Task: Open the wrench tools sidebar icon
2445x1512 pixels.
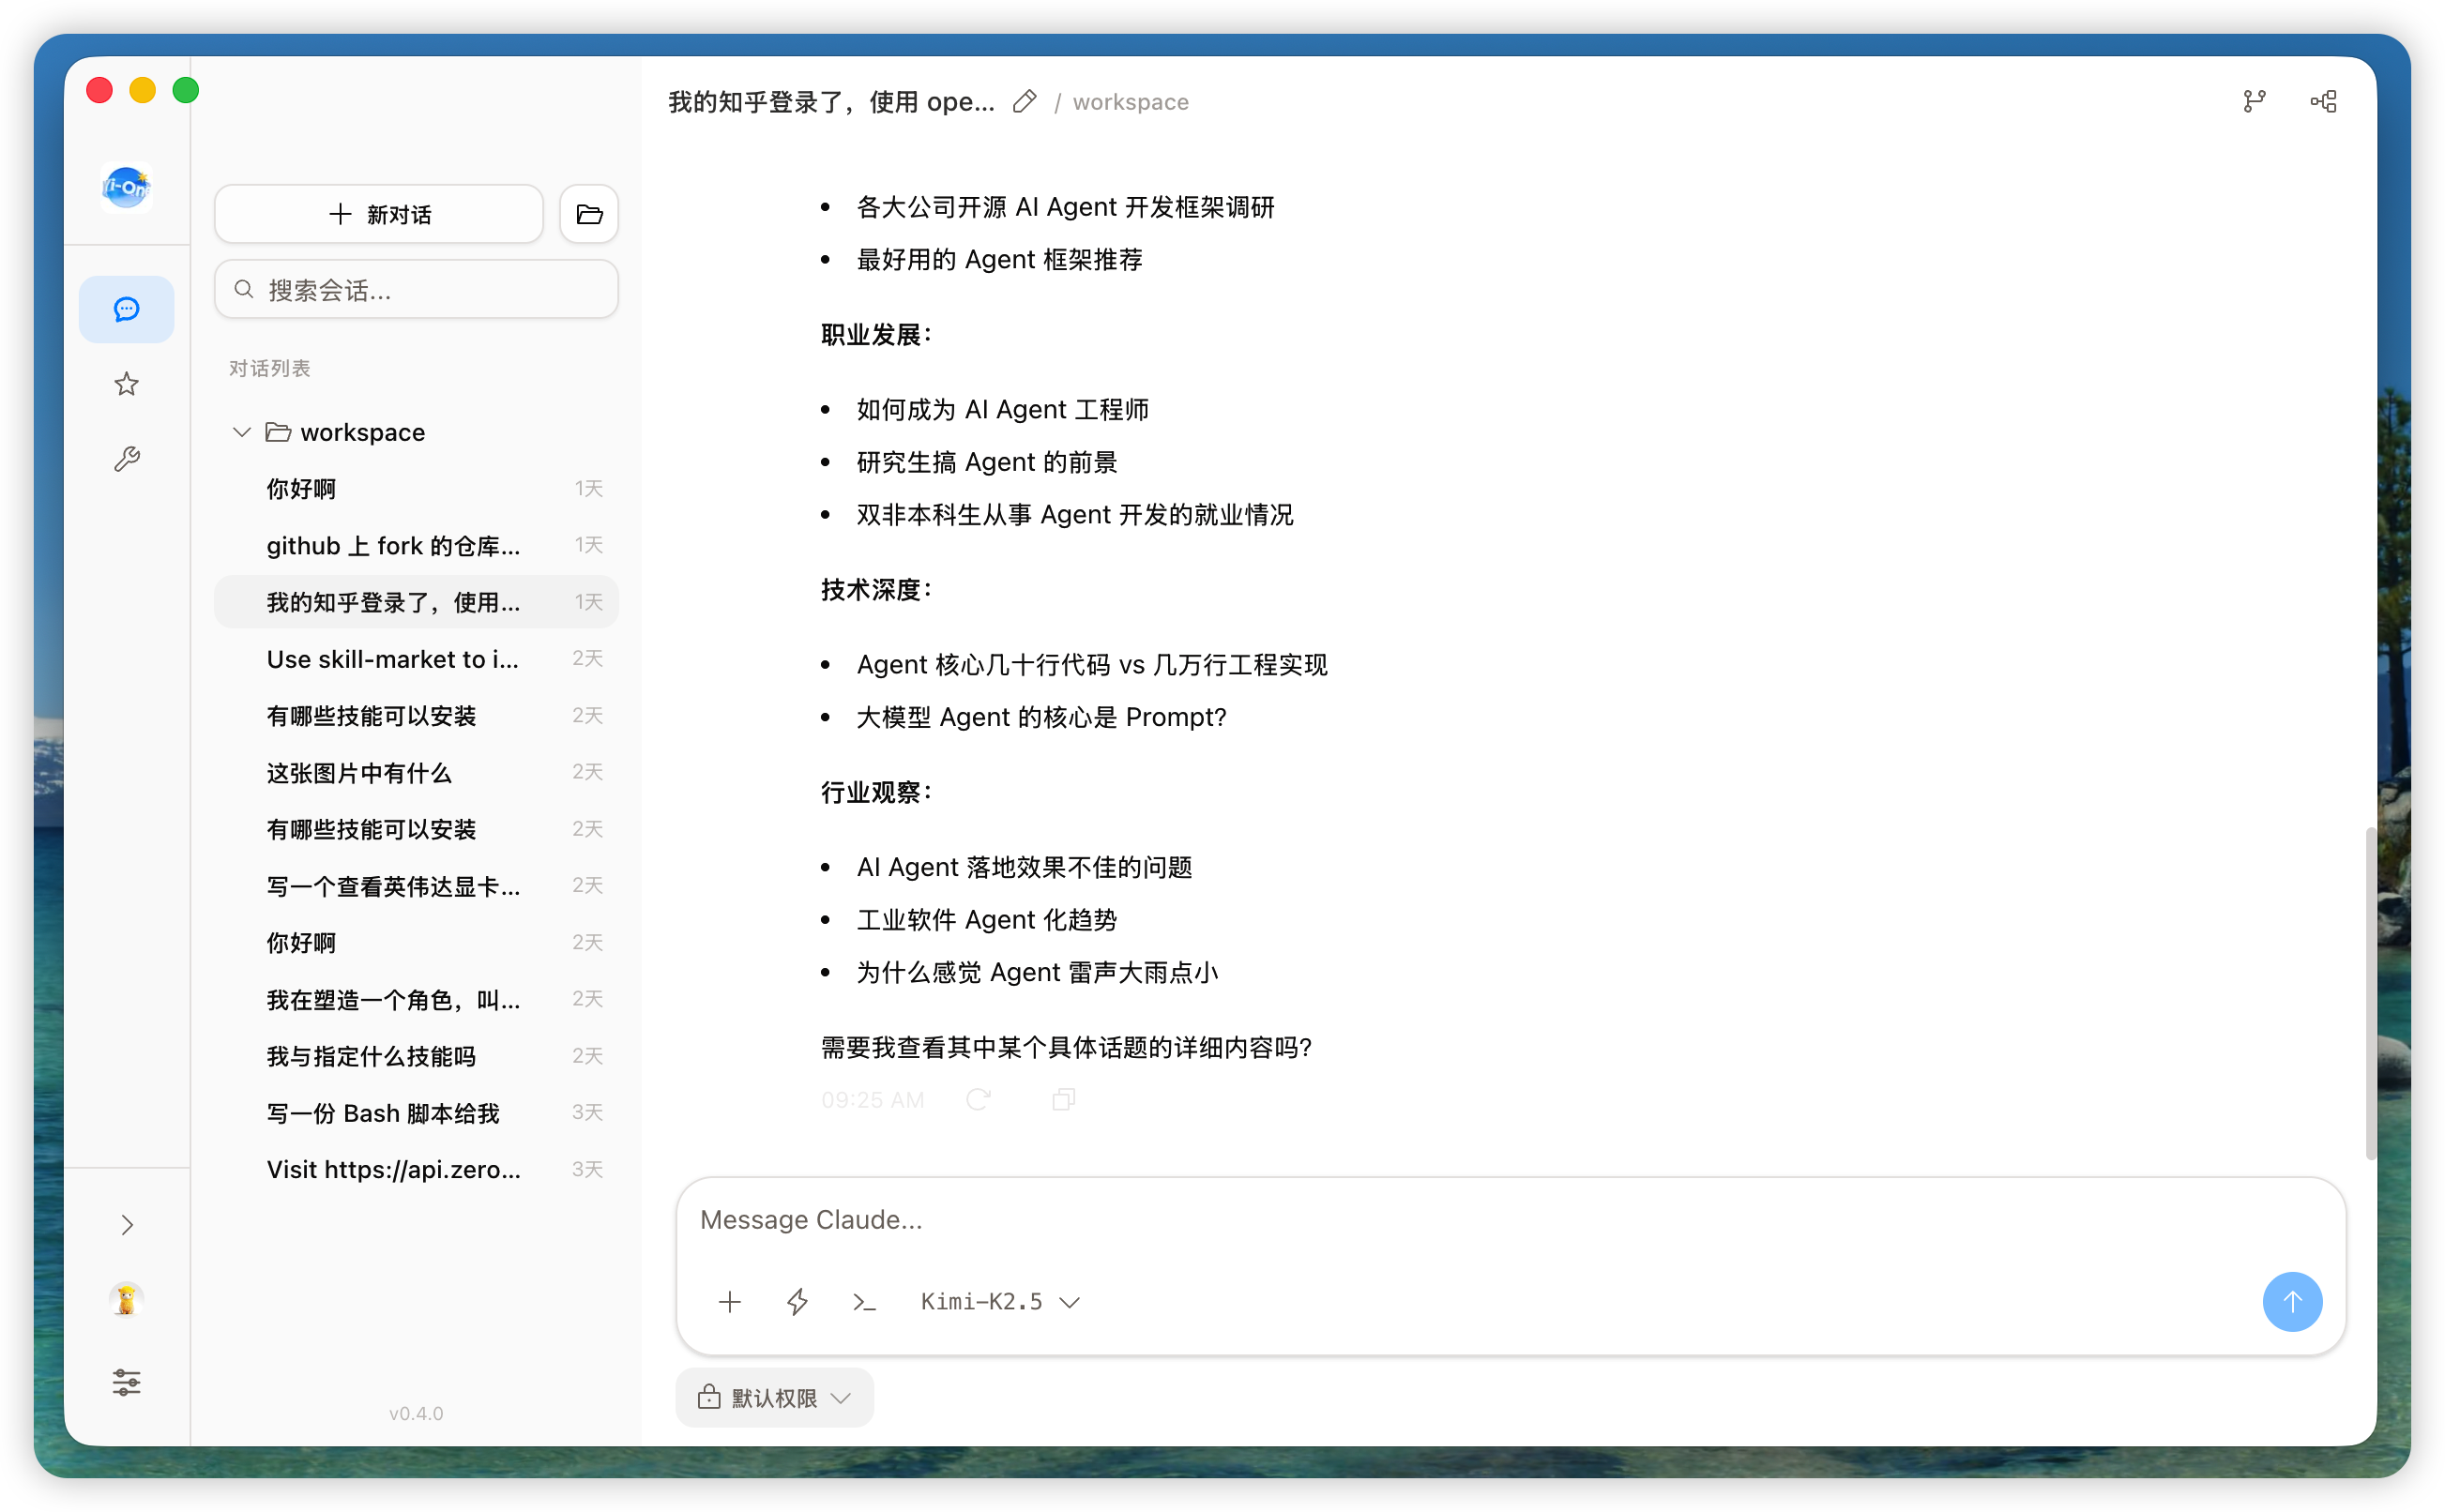Action: [x=126, y=459]
